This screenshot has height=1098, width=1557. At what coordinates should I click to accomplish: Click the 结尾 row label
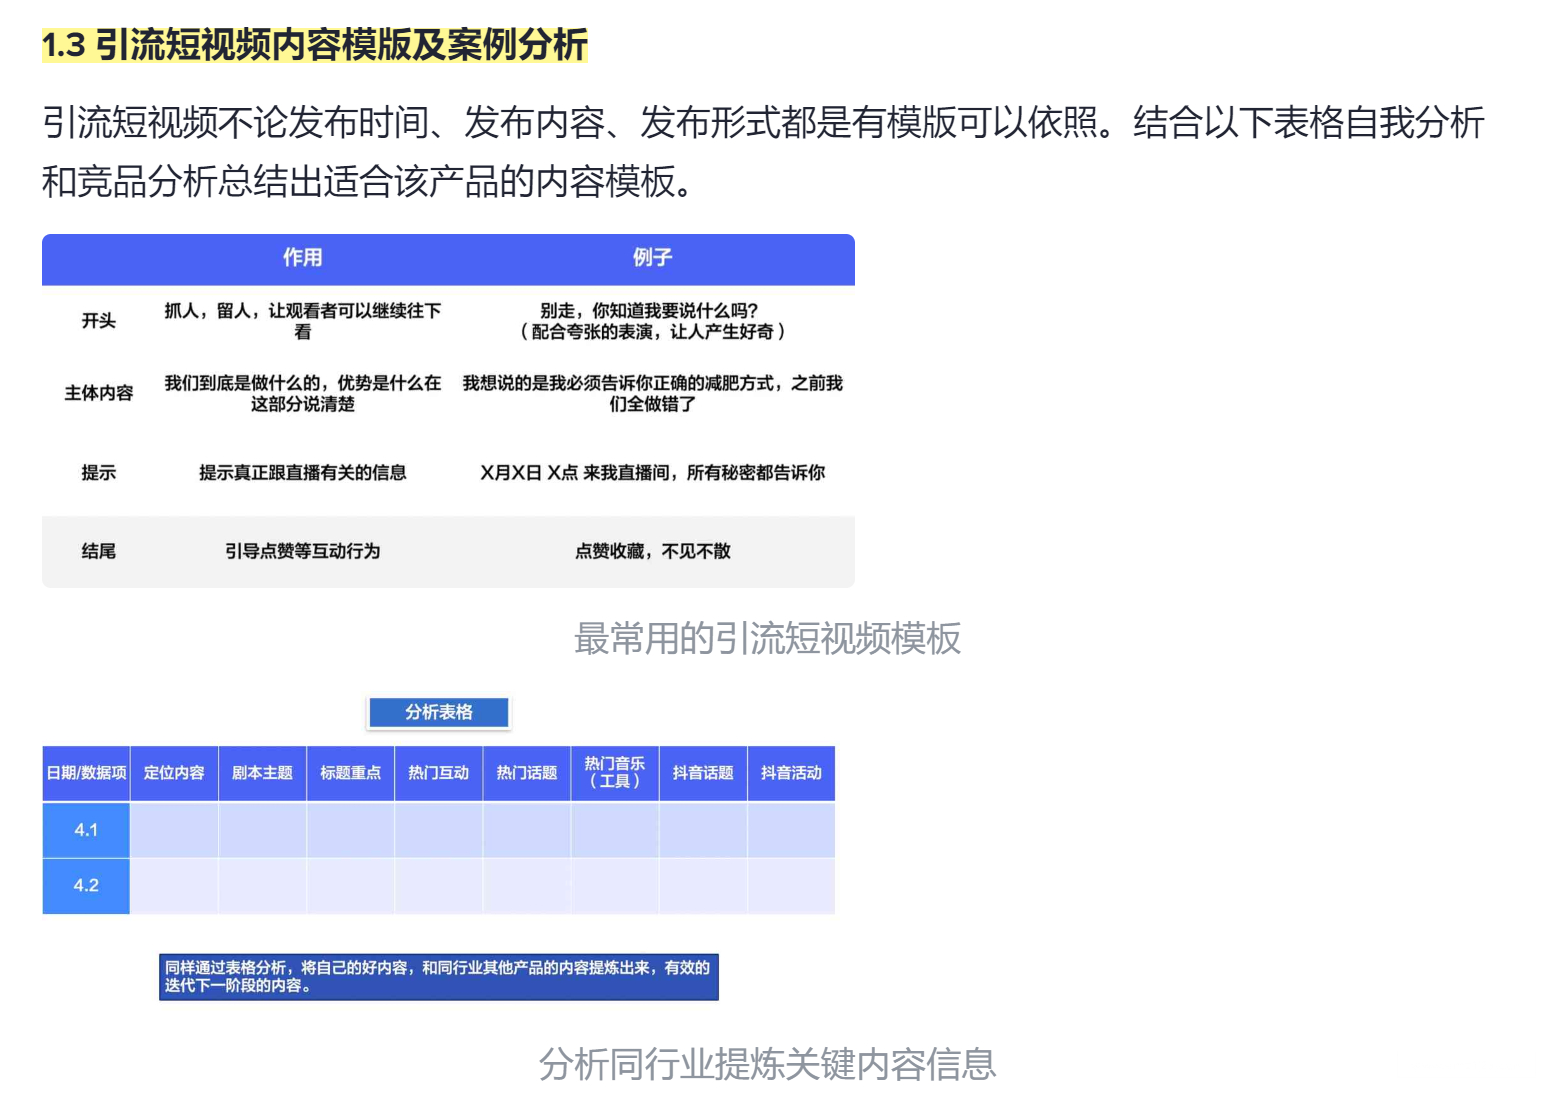point(98,551)
